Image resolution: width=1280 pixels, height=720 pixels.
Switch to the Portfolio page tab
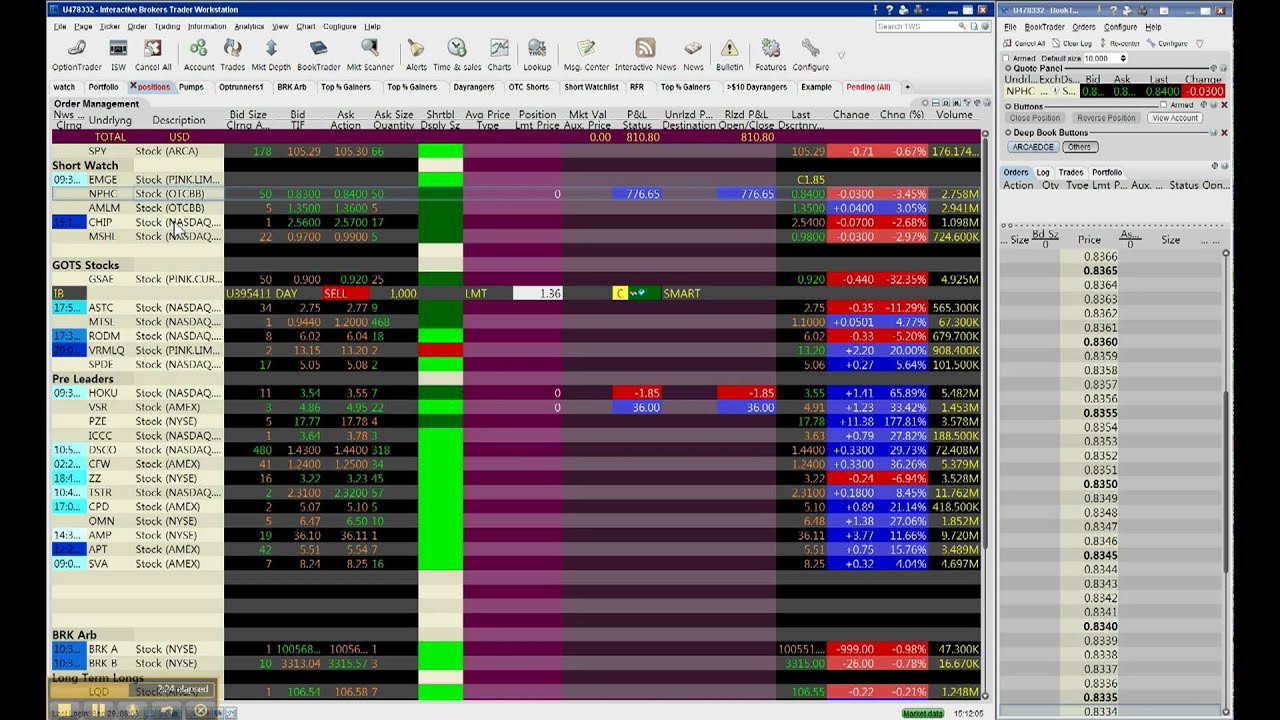tap(103, 87)
